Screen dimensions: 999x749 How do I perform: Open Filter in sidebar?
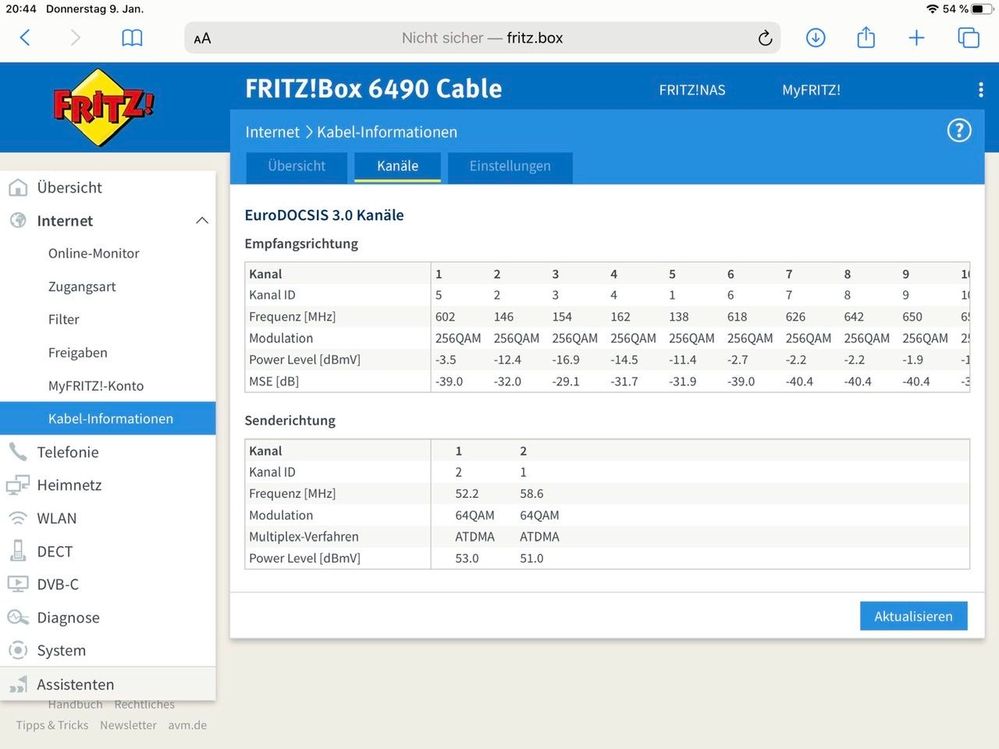[64, 320]
